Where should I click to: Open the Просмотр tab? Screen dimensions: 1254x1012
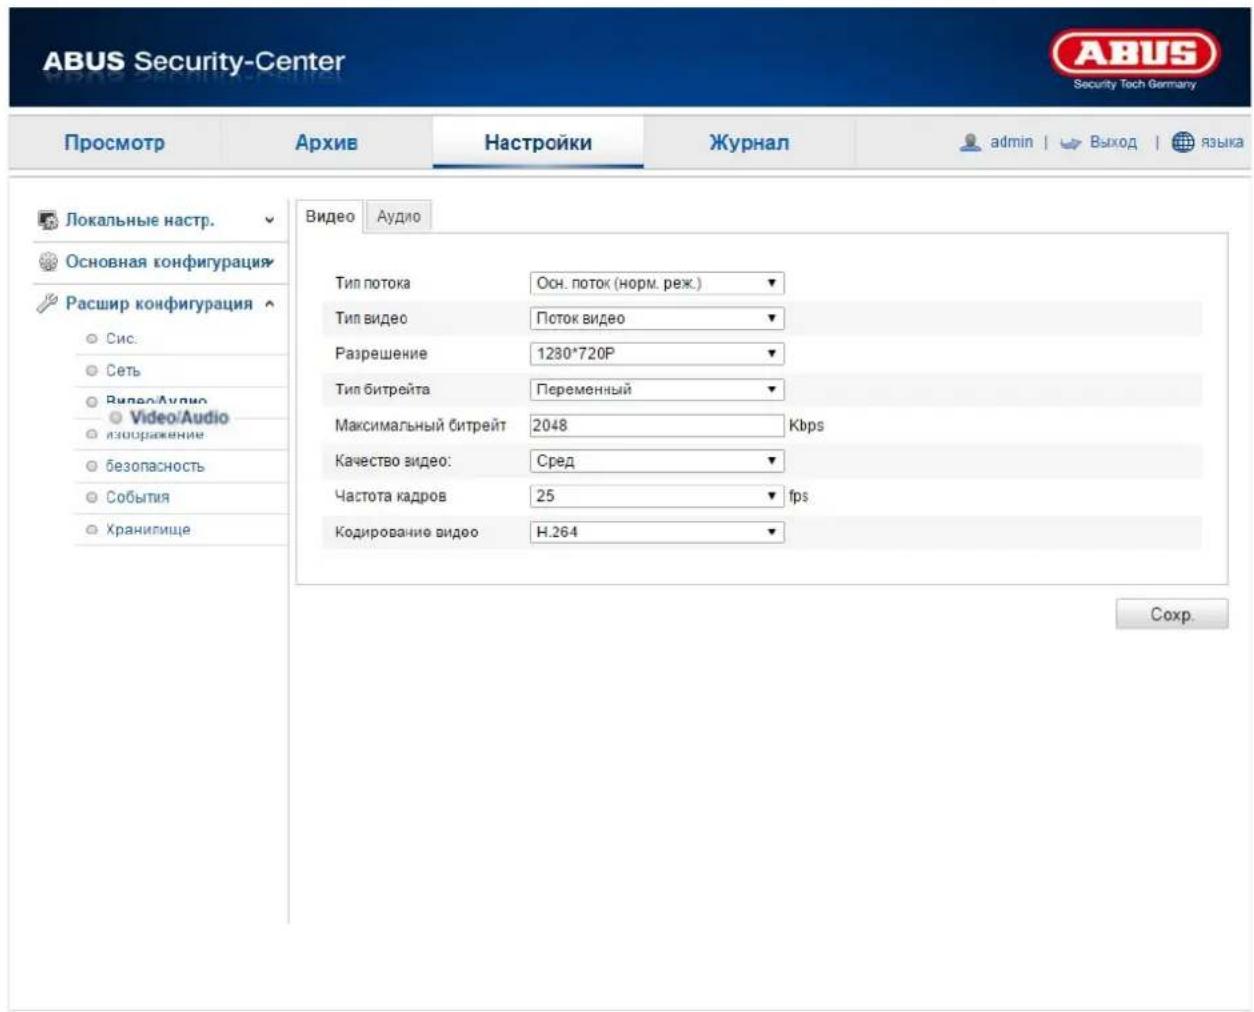coord(114,142)
